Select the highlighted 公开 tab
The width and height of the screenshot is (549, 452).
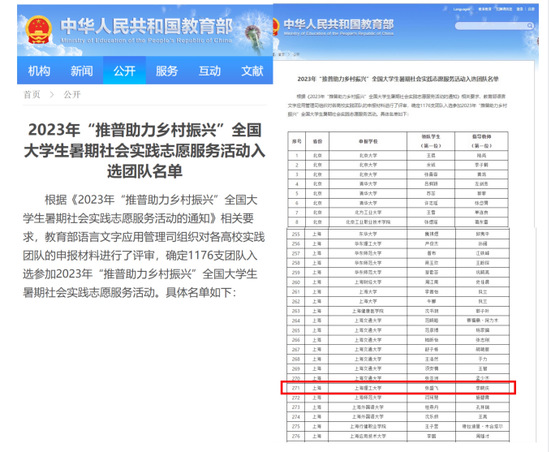tap(124, 71)
